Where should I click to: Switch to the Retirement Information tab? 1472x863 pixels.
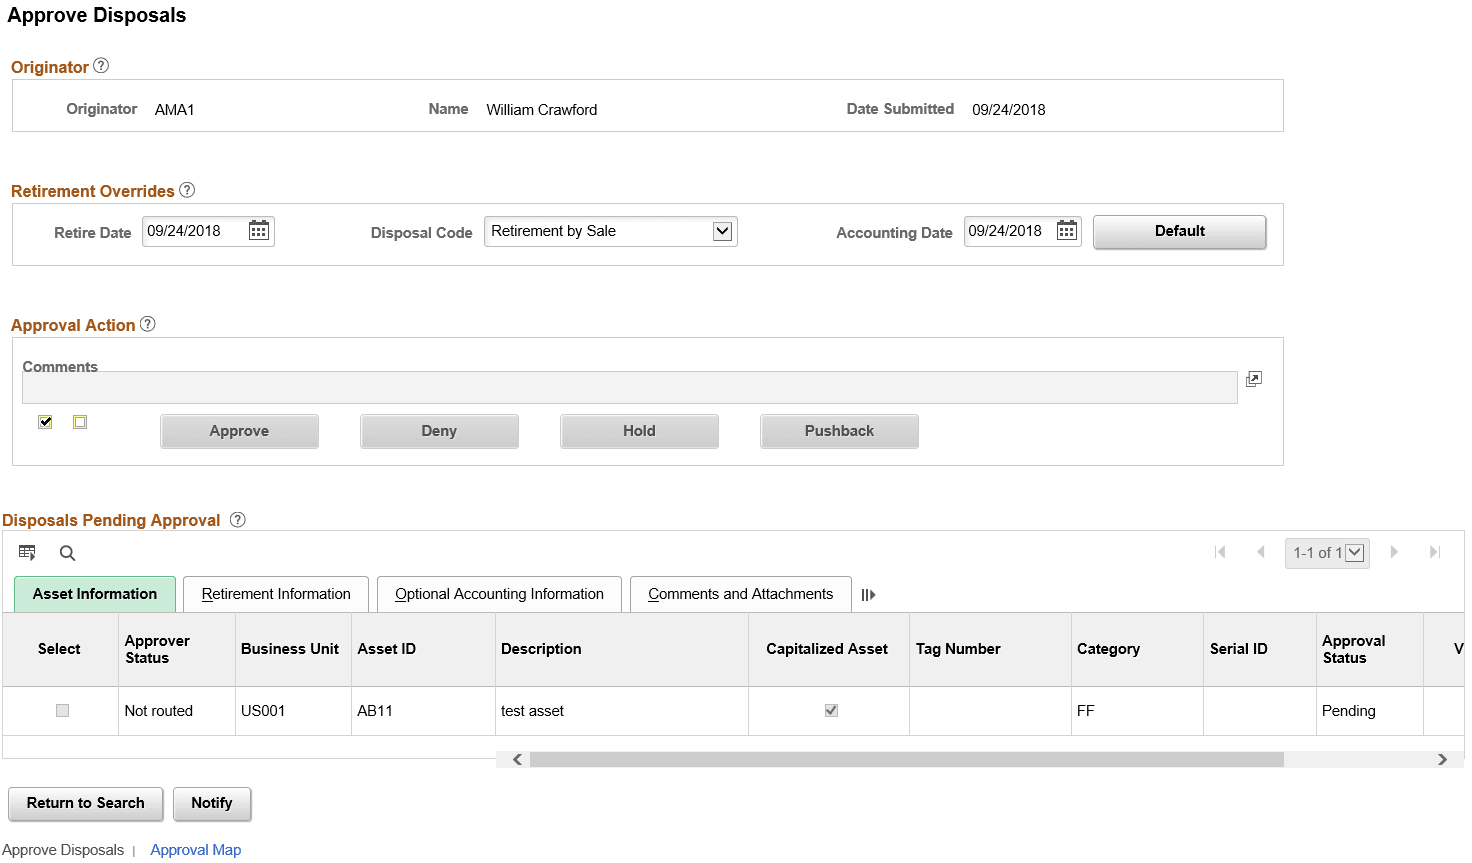[276, 594]
